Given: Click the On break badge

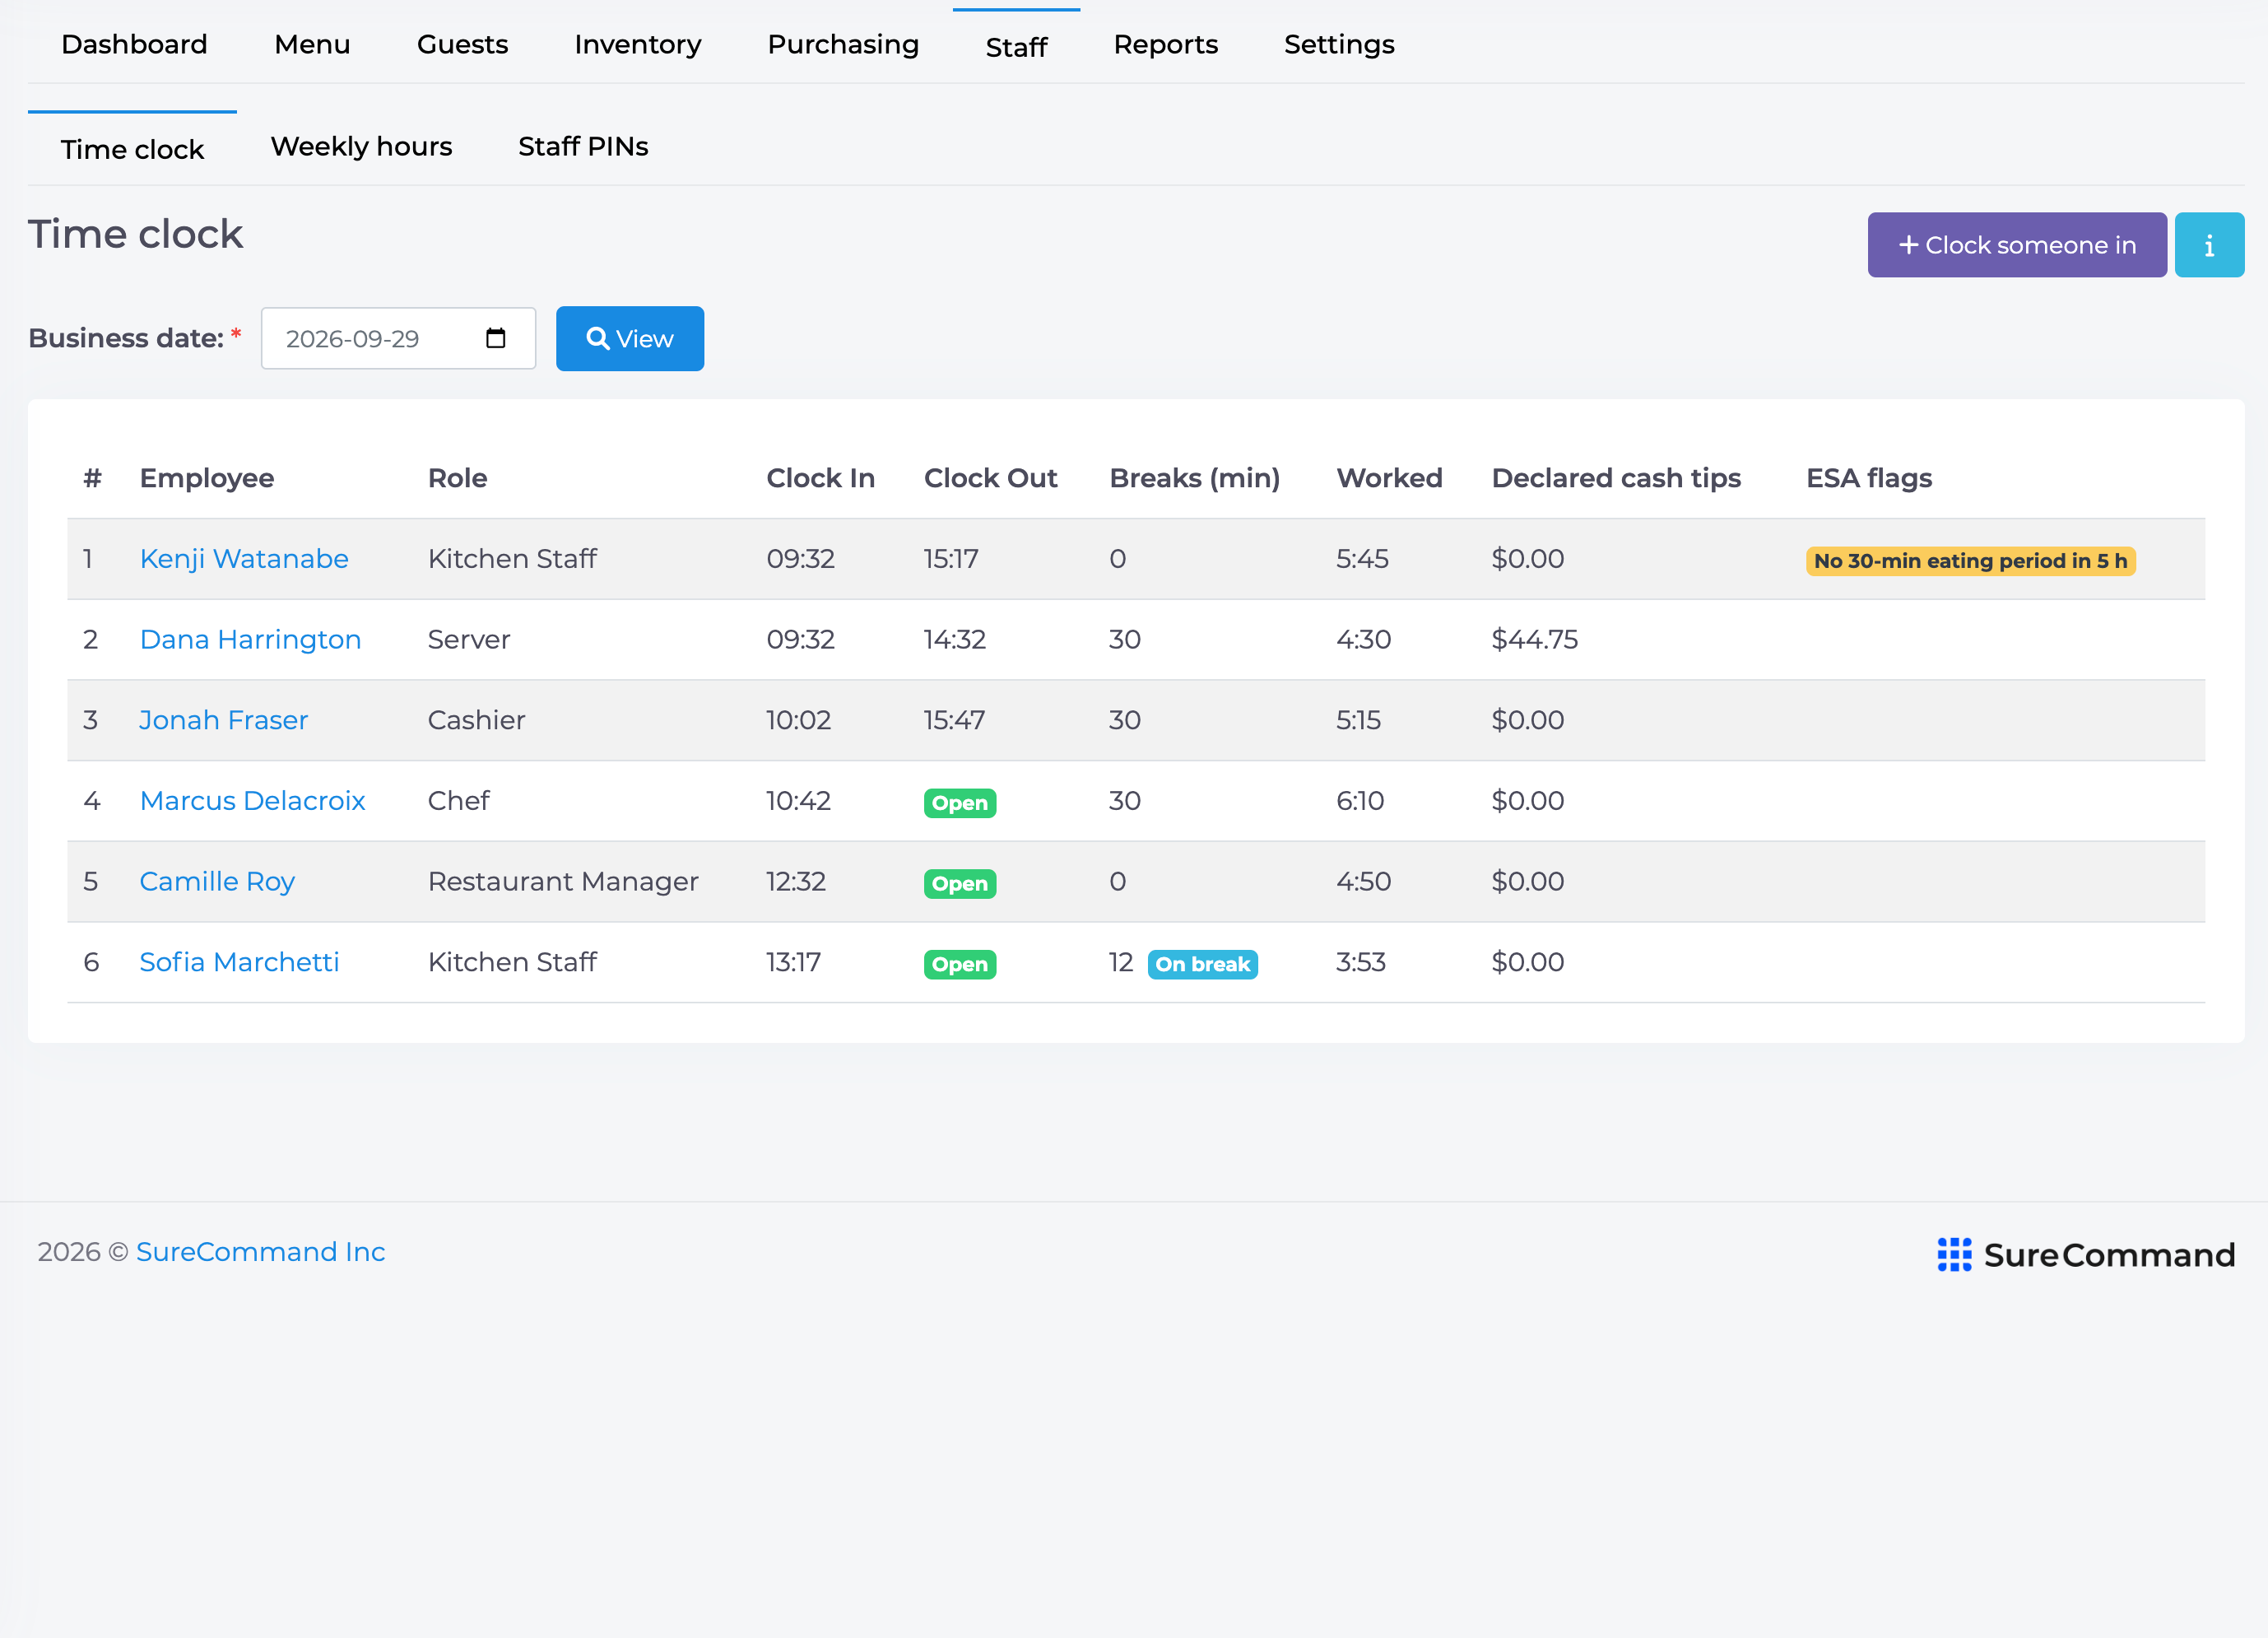Looking at the screenshot, I should (x=1202, y=964).
